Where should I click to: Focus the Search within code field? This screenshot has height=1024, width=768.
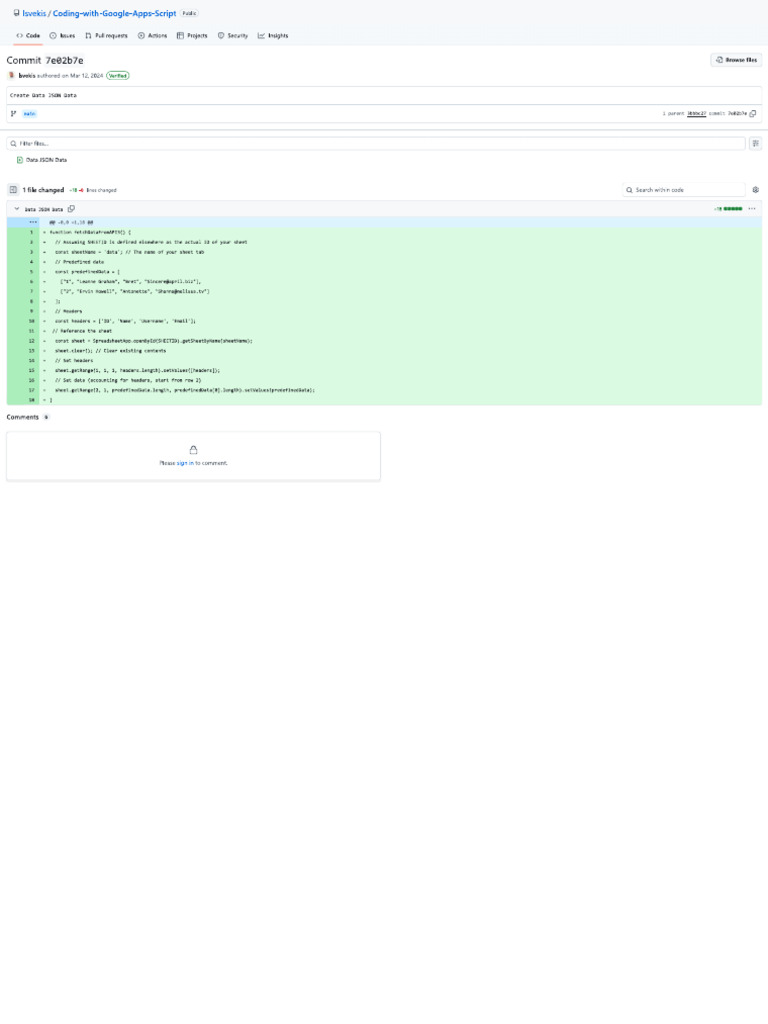tap(684, 190)
